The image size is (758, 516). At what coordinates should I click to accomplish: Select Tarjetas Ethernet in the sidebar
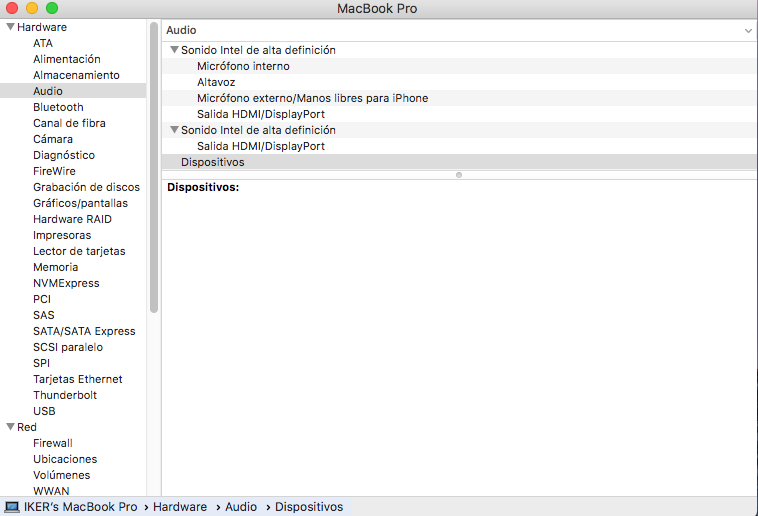(x=77, y=379)
